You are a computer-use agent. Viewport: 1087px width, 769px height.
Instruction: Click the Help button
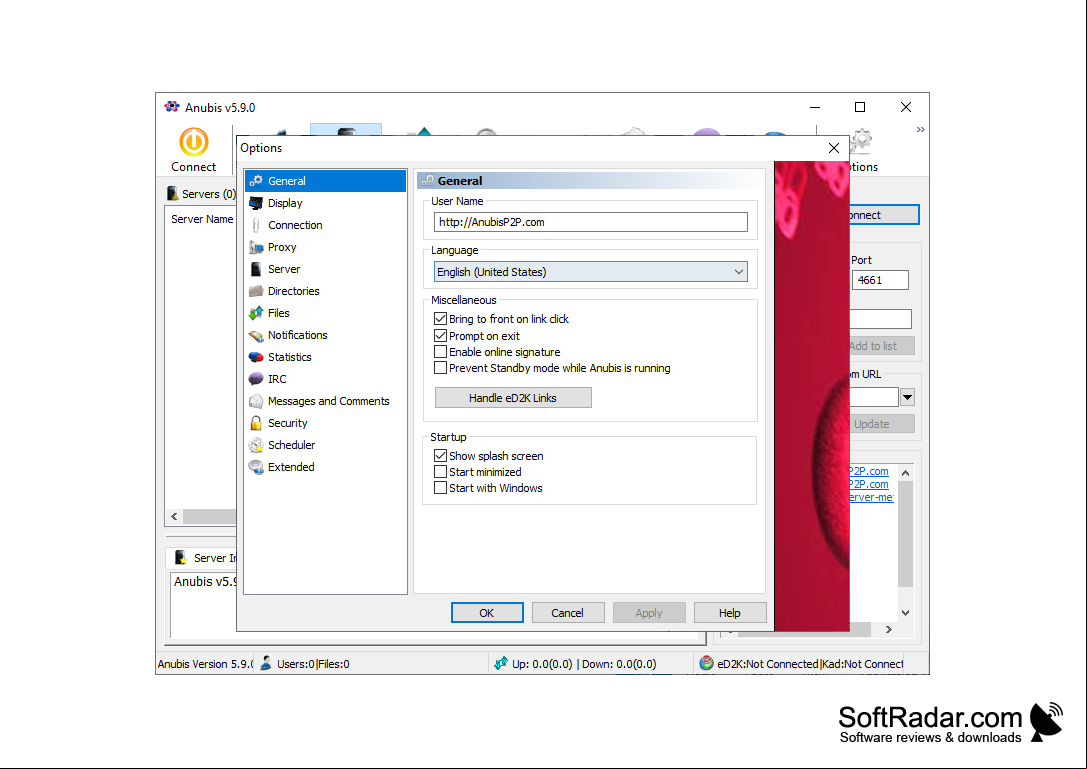pyautogui.click(x=729, y=613)
